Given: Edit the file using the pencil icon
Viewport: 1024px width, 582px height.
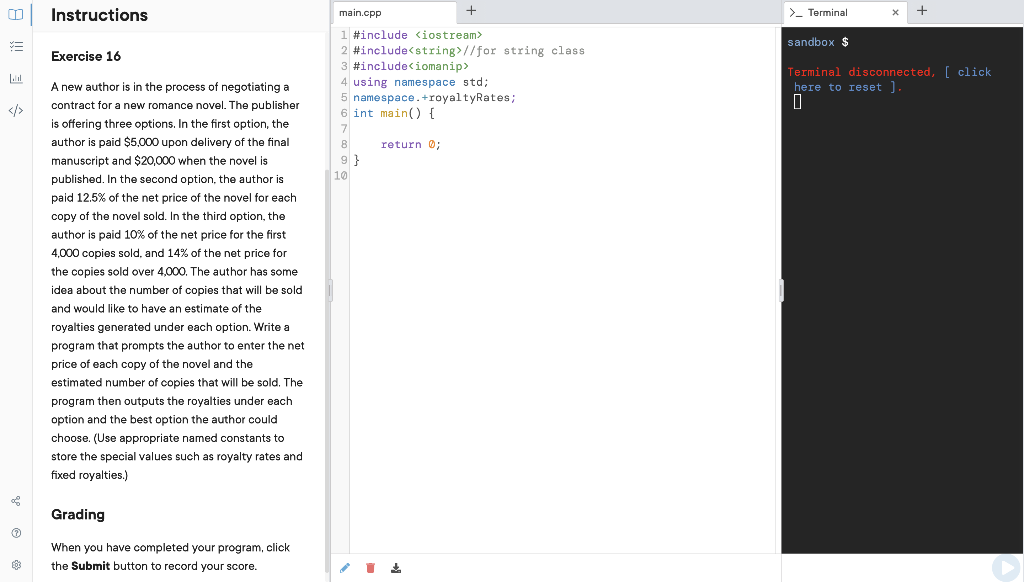Looking at the screenshot, I should point(344,567).
